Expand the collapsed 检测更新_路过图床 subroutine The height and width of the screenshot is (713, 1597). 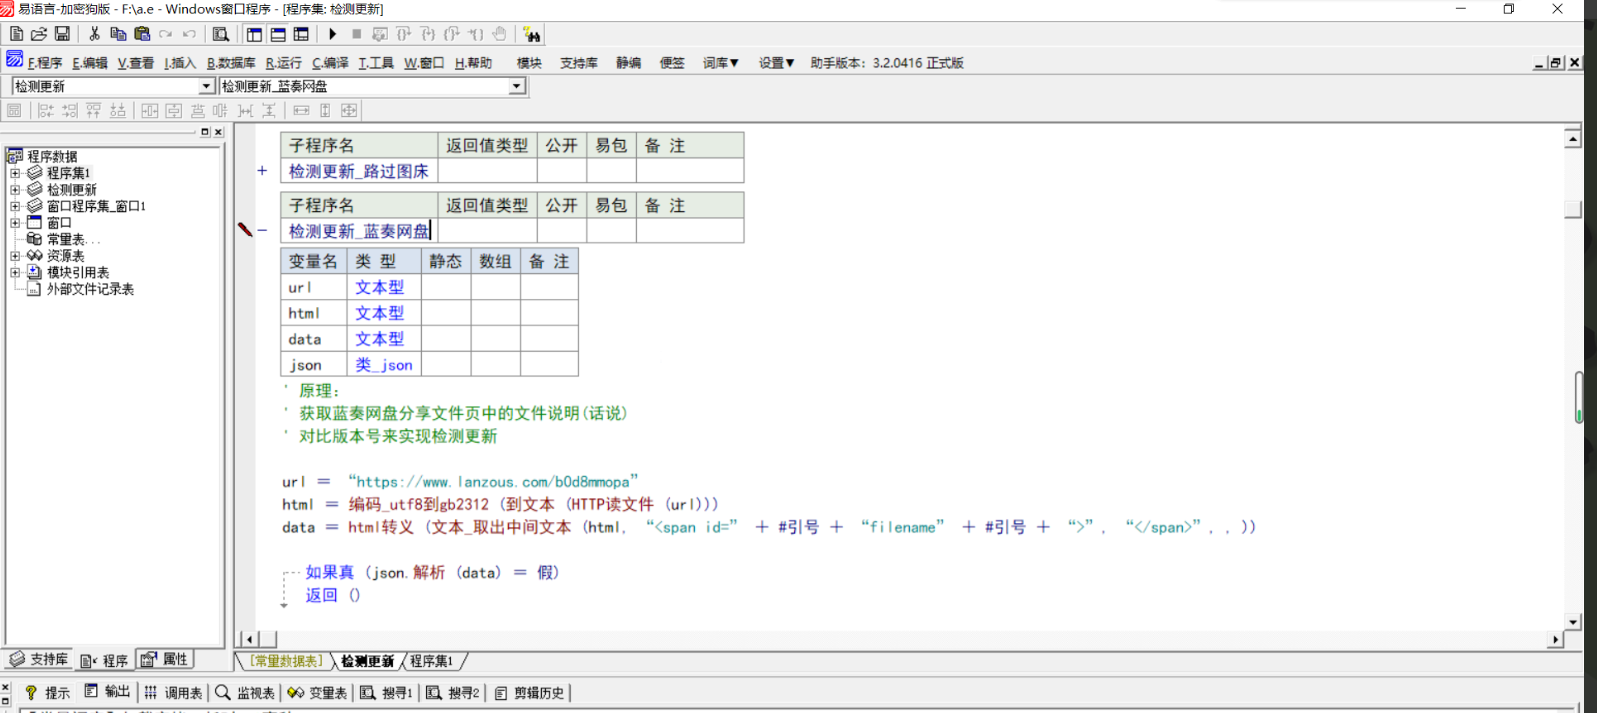[x=262, y=171]
